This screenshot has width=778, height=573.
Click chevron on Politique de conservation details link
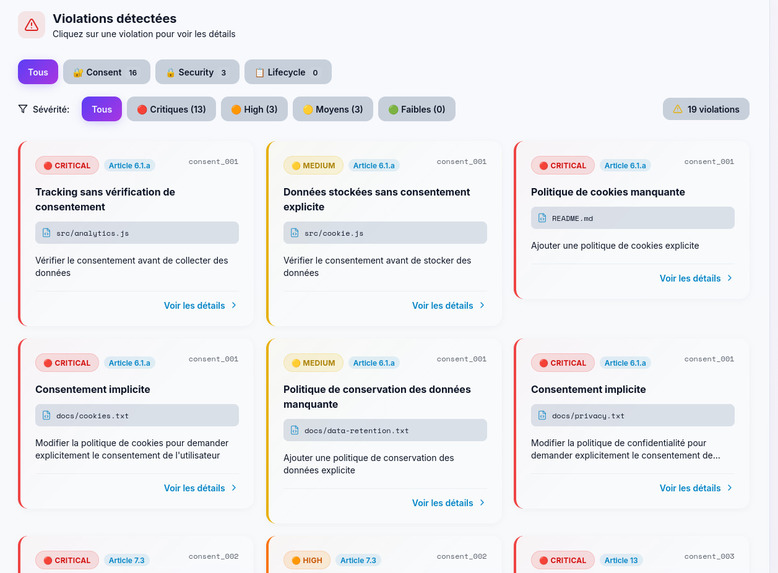point(482,503)
